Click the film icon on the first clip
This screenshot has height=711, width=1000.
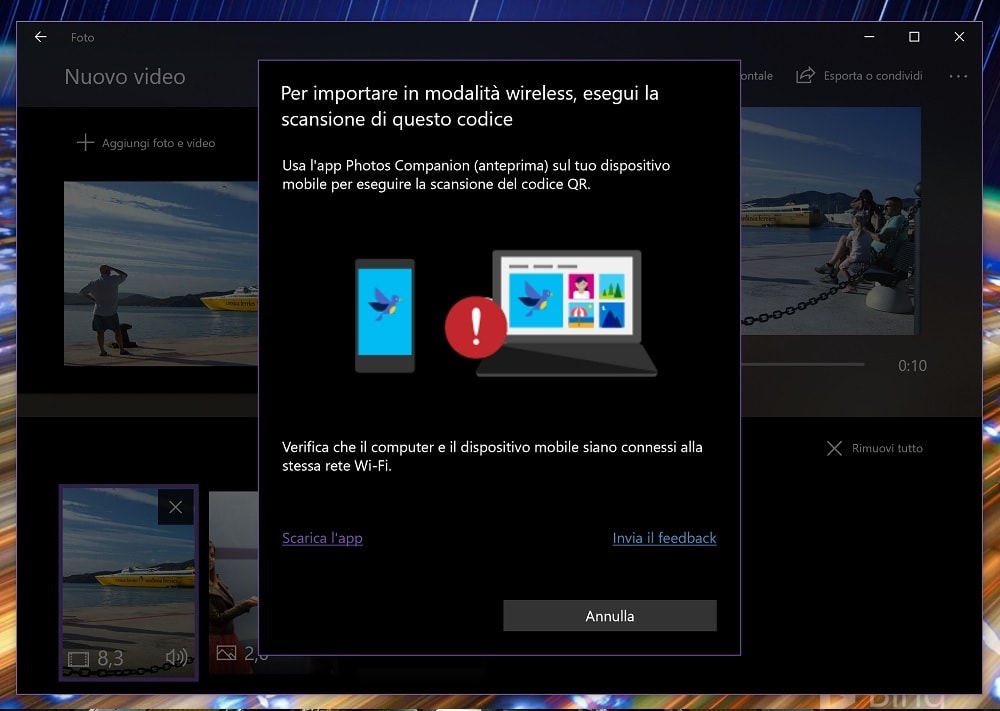pos(78,659)
